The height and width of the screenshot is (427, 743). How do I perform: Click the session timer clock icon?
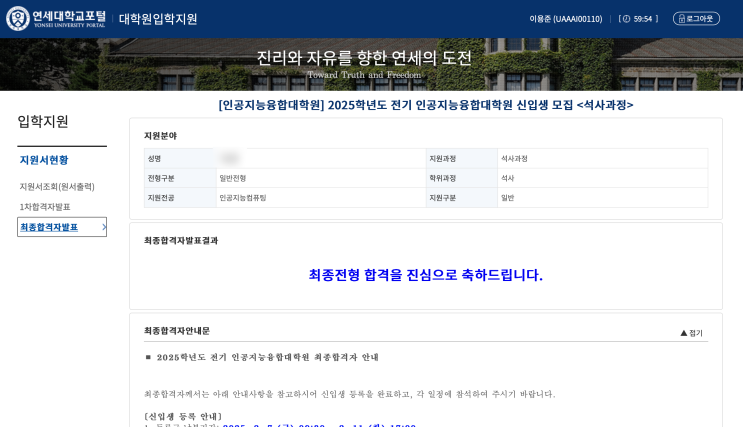[x=626, y=19]
